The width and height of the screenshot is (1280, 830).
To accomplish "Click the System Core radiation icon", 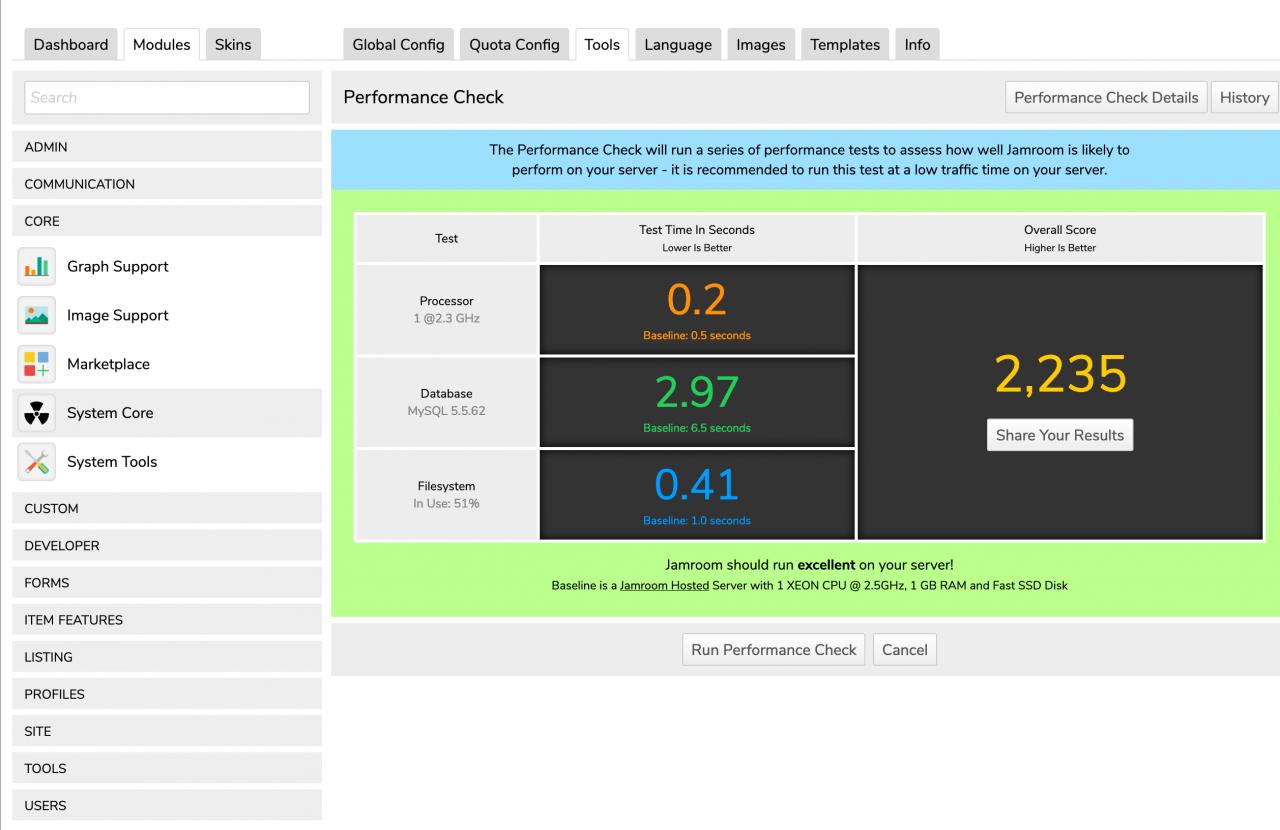I will [37, 413].
